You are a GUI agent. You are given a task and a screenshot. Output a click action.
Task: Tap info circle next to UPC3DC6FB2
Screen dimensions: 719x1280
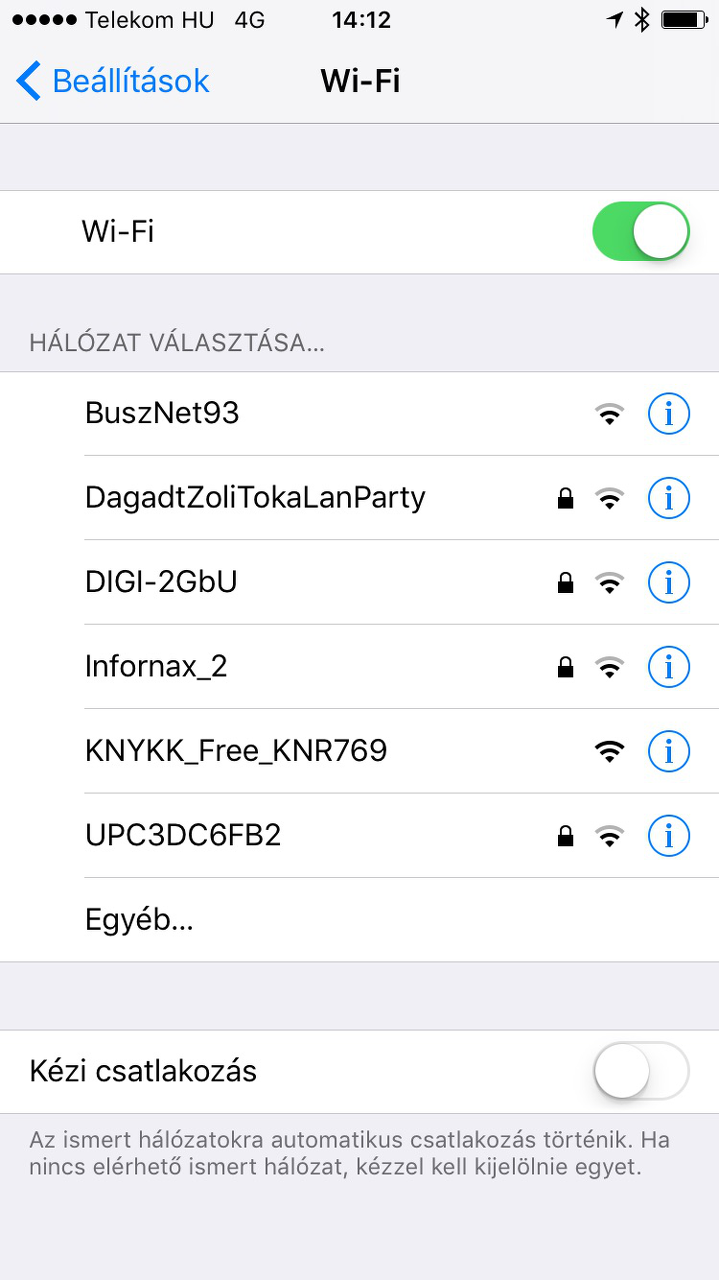coord(669,834)
